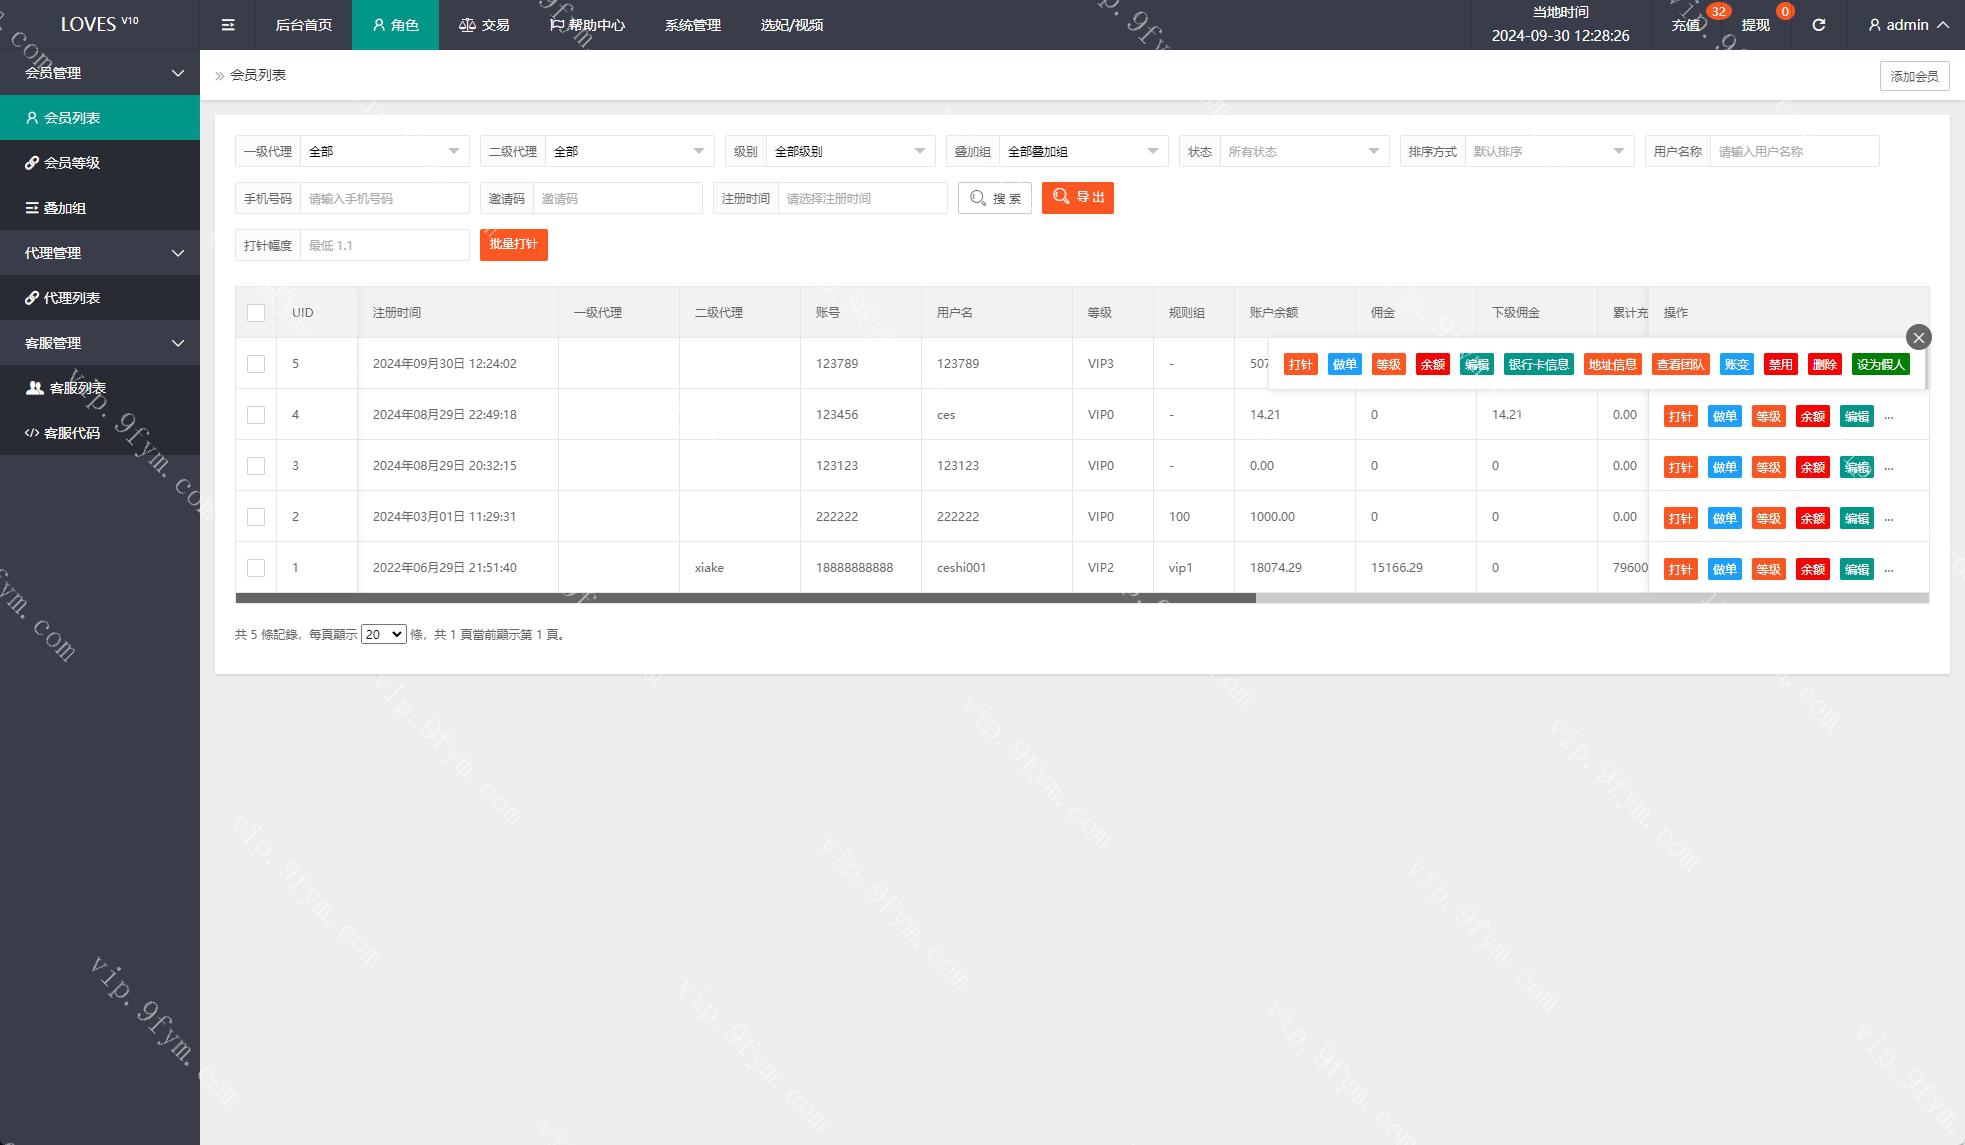Open 客服代码 in the sidebar
The image size is (1965, 1145).
71,433
